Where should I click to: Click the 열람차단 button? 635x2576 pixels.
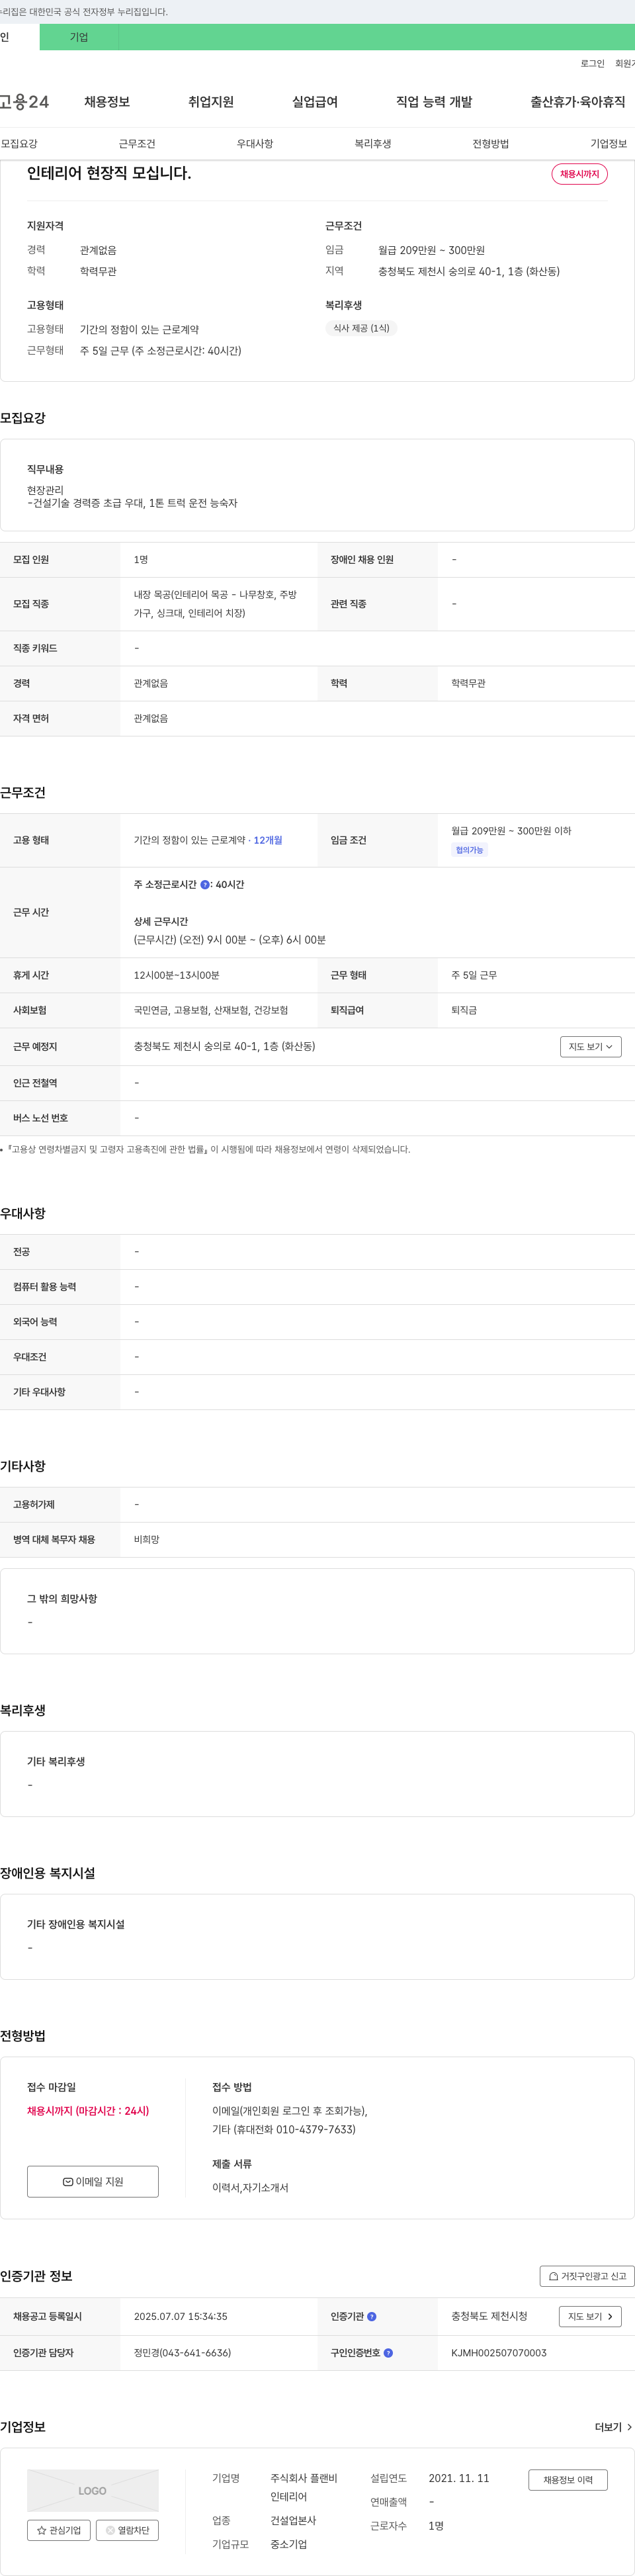pos(127,2530)
